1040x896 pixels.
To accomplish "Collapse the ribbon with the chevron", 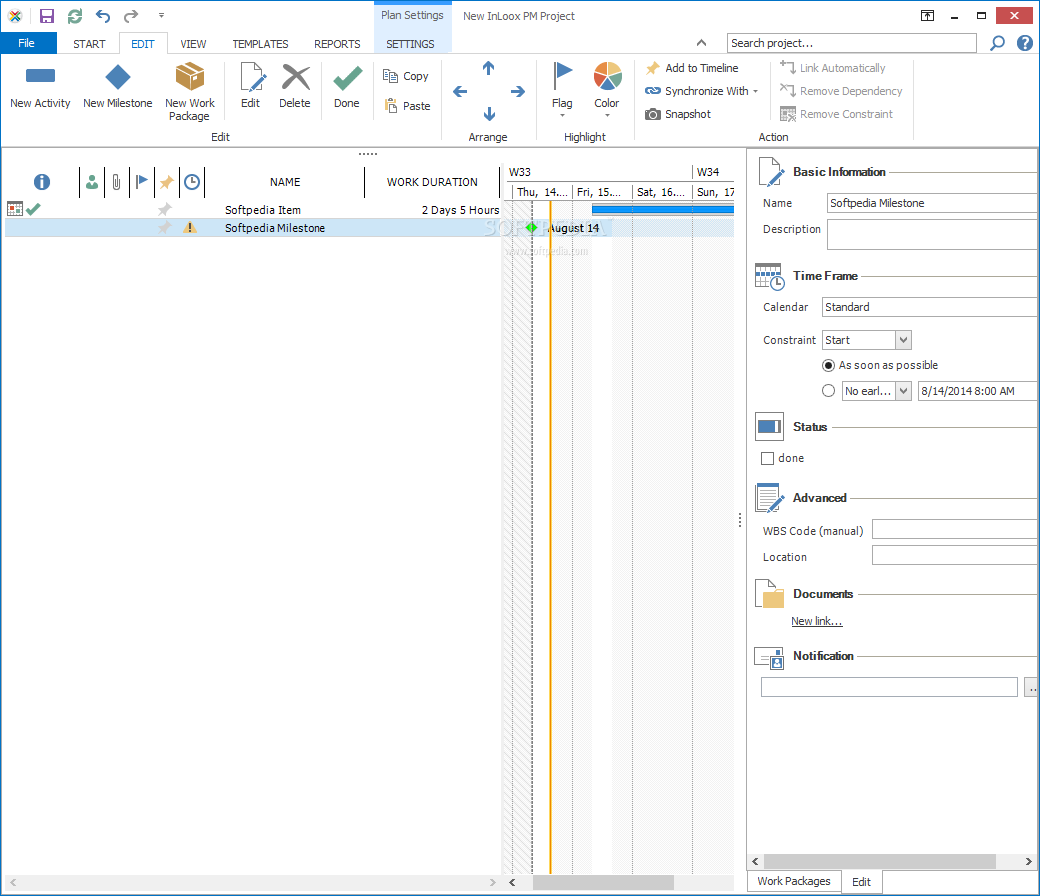I will [x=701, y=43].
